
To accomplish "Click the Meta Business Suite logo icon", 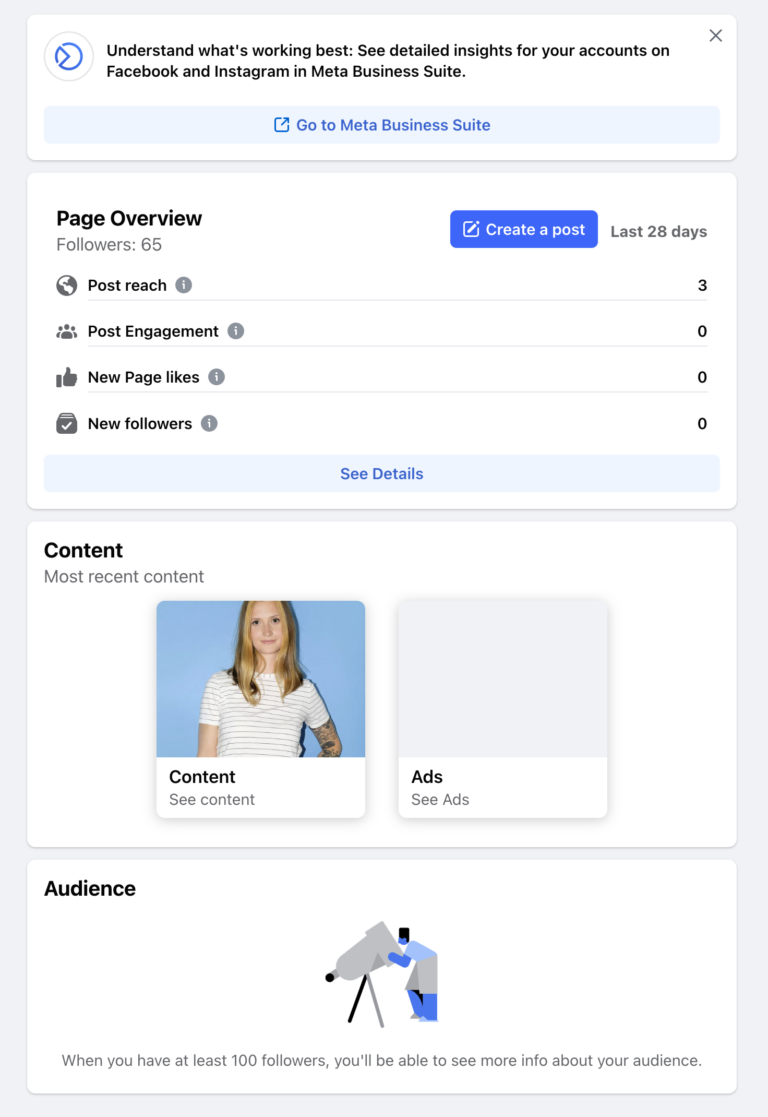I will (68, 56).
